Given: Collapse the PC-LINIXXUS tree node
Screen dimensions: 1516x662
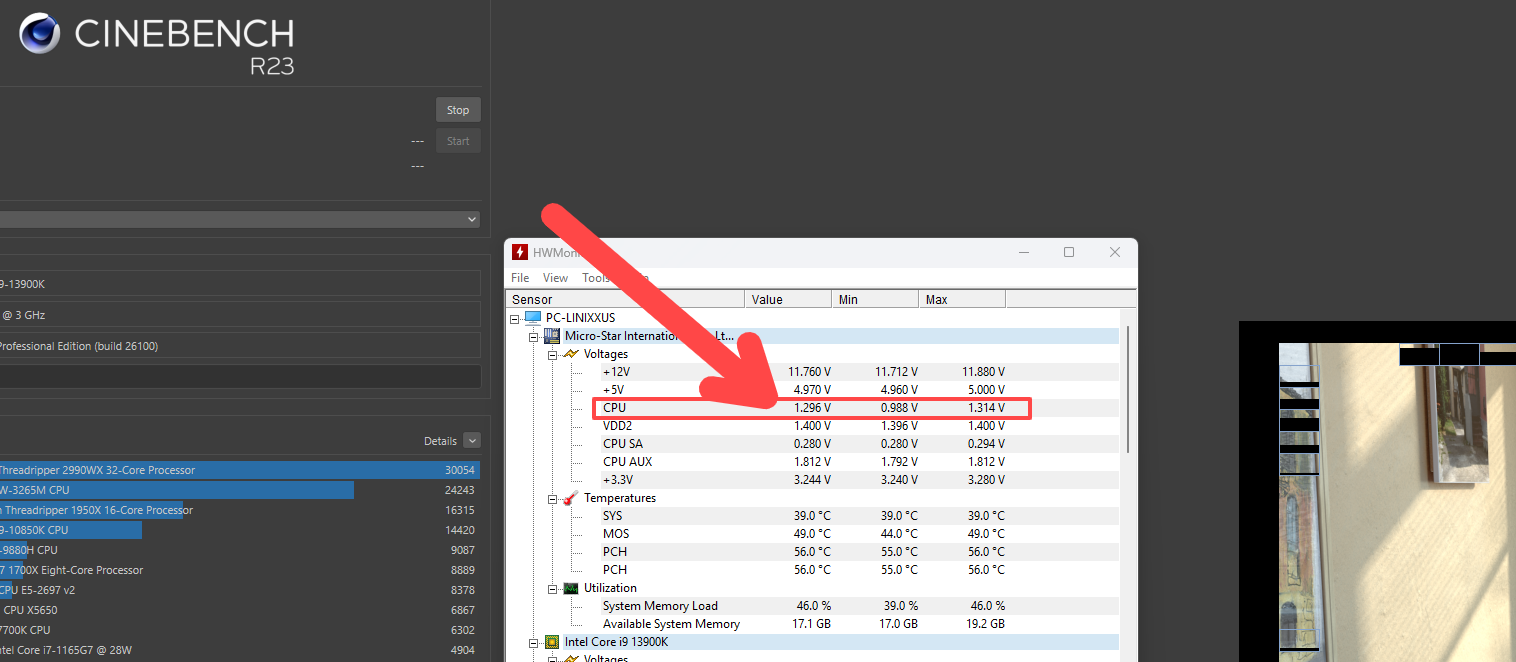Looking at the screenshot, I should 515,318.
